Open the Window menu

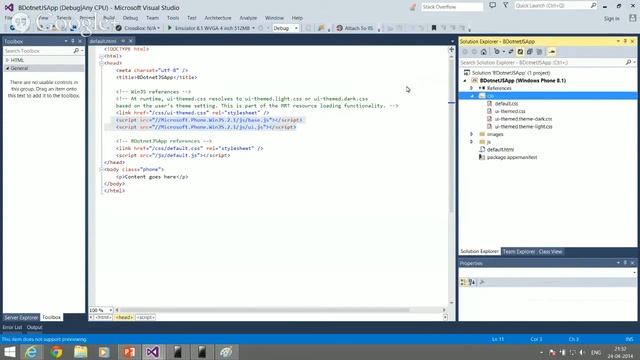pyautogui.click(x=274, y=18)
